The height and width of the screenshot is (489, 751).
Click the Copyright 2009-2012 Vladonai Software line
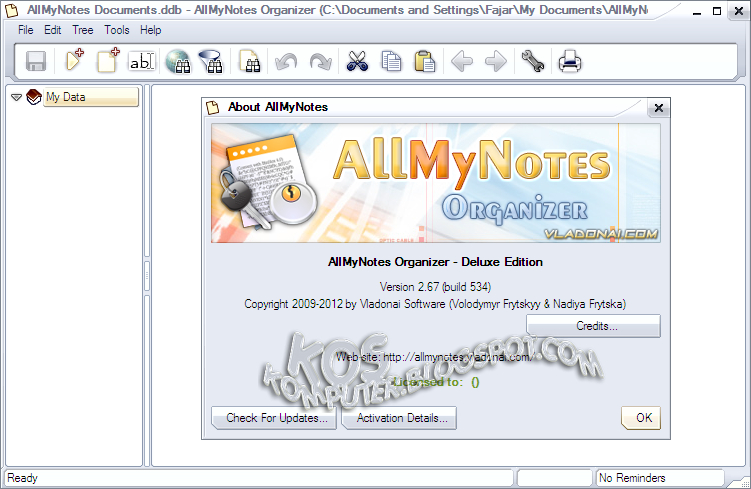[435, 304]
